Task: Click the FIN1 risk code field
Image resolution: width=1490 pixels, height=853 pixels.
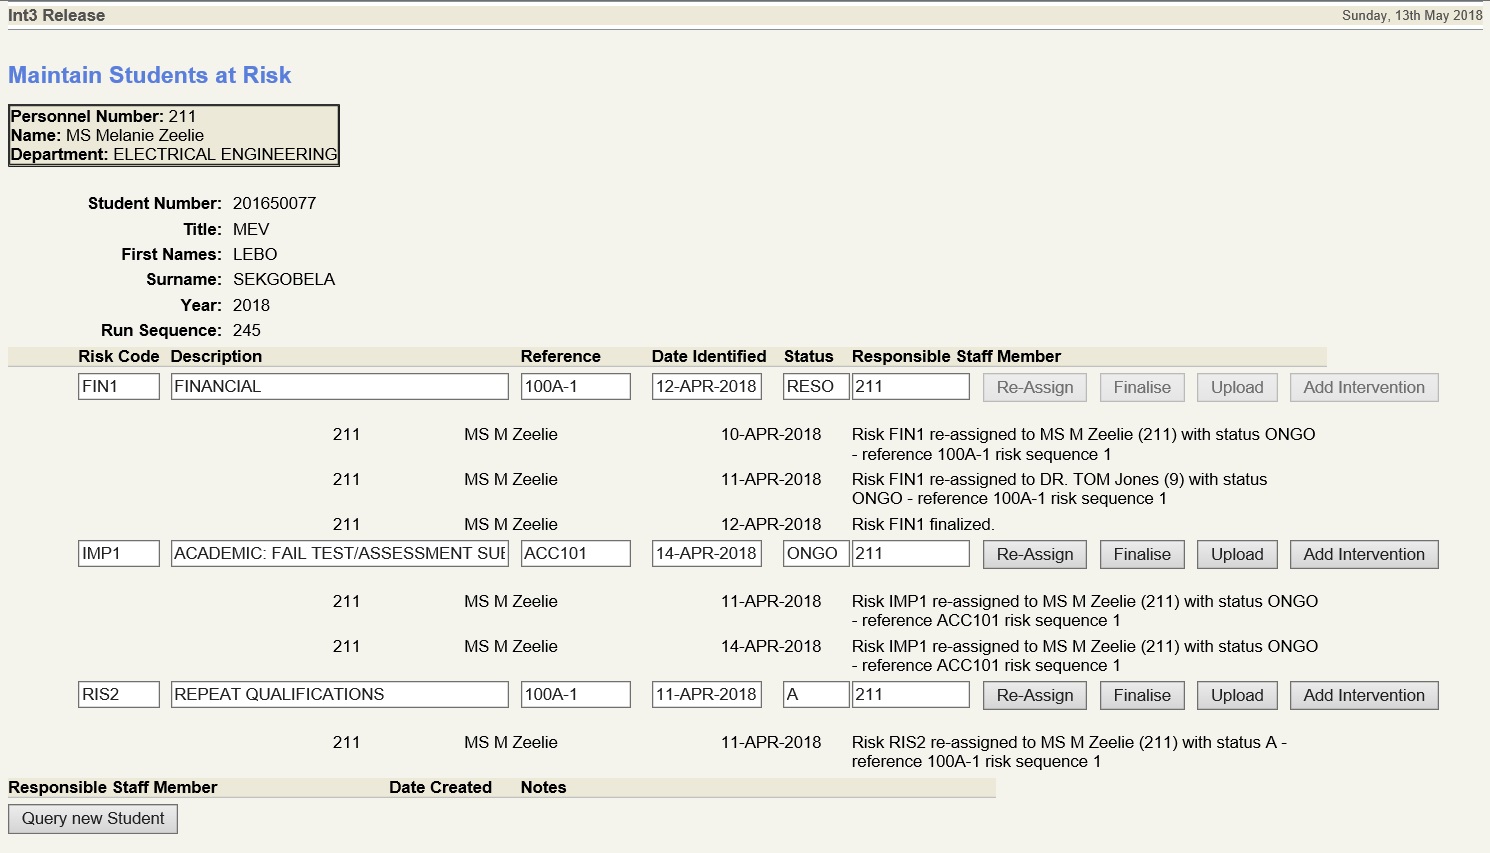Action: 118,387
